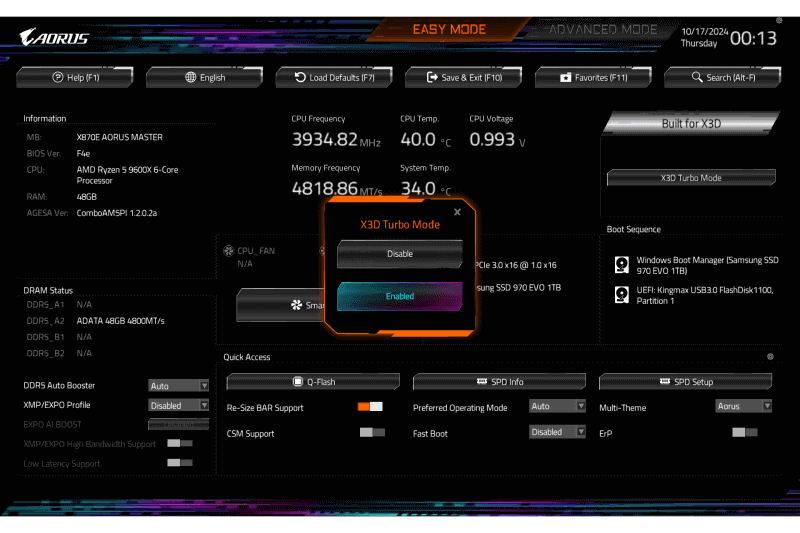Toggle XMP/EXPO High Bandwidth Support switch
This screenshot has height=533, width=800.
pos(180,443)
